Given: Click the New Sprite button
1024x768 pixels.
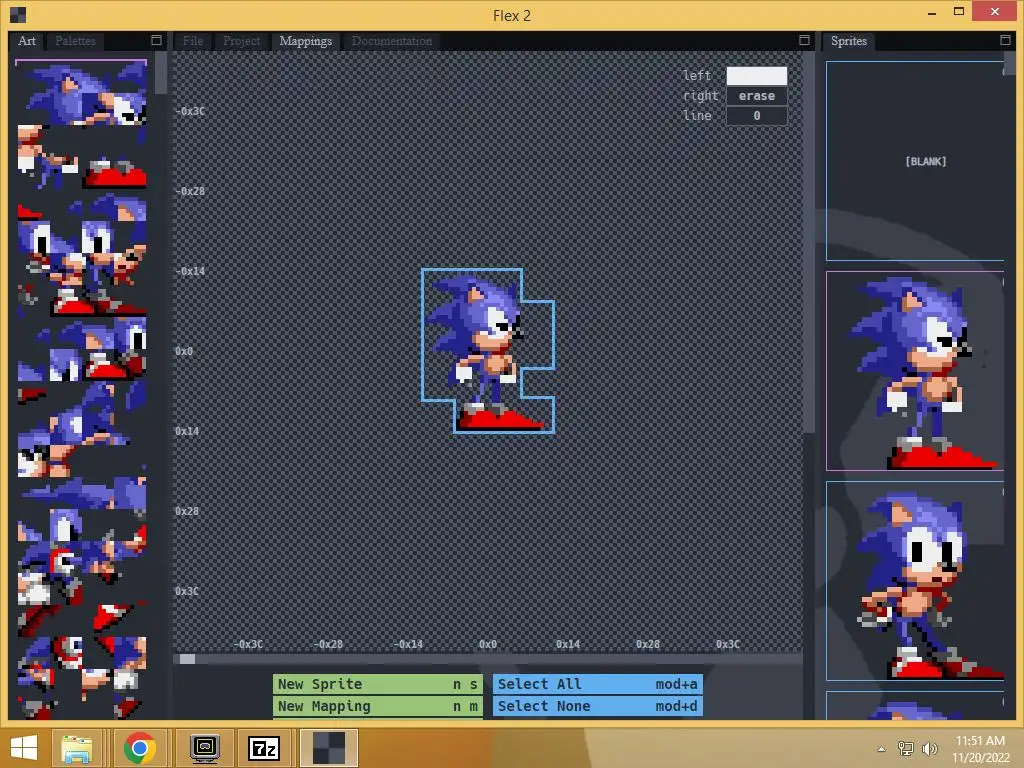Looking at the screenshot, I should (x=377, y=684).
